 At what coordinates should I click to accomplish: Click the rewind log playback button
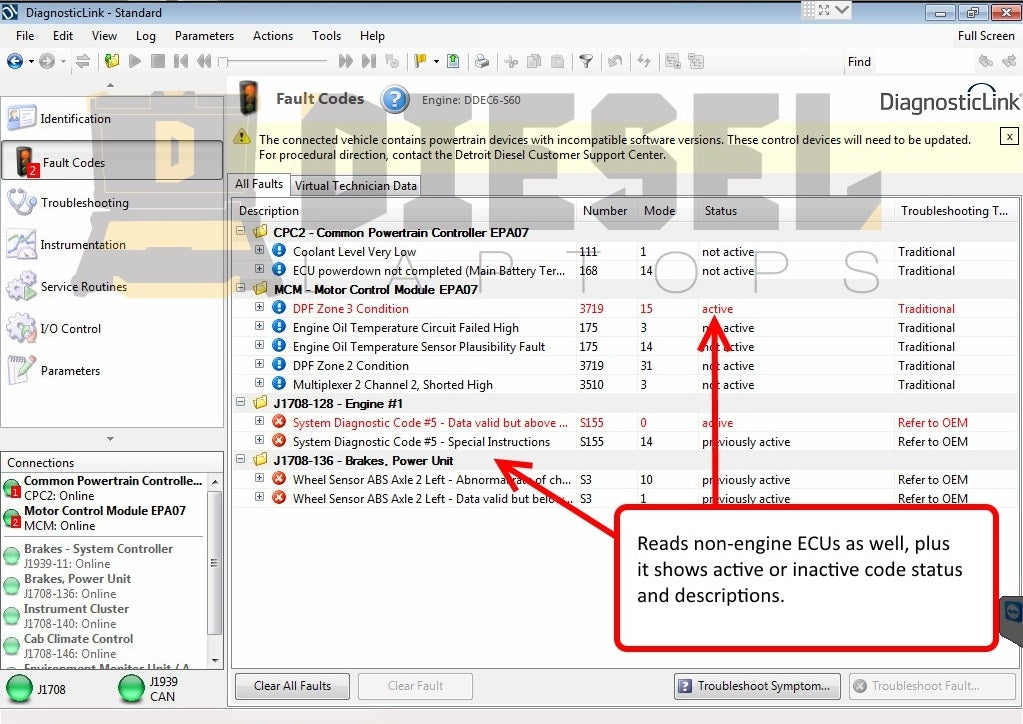[x=204, y=61]
